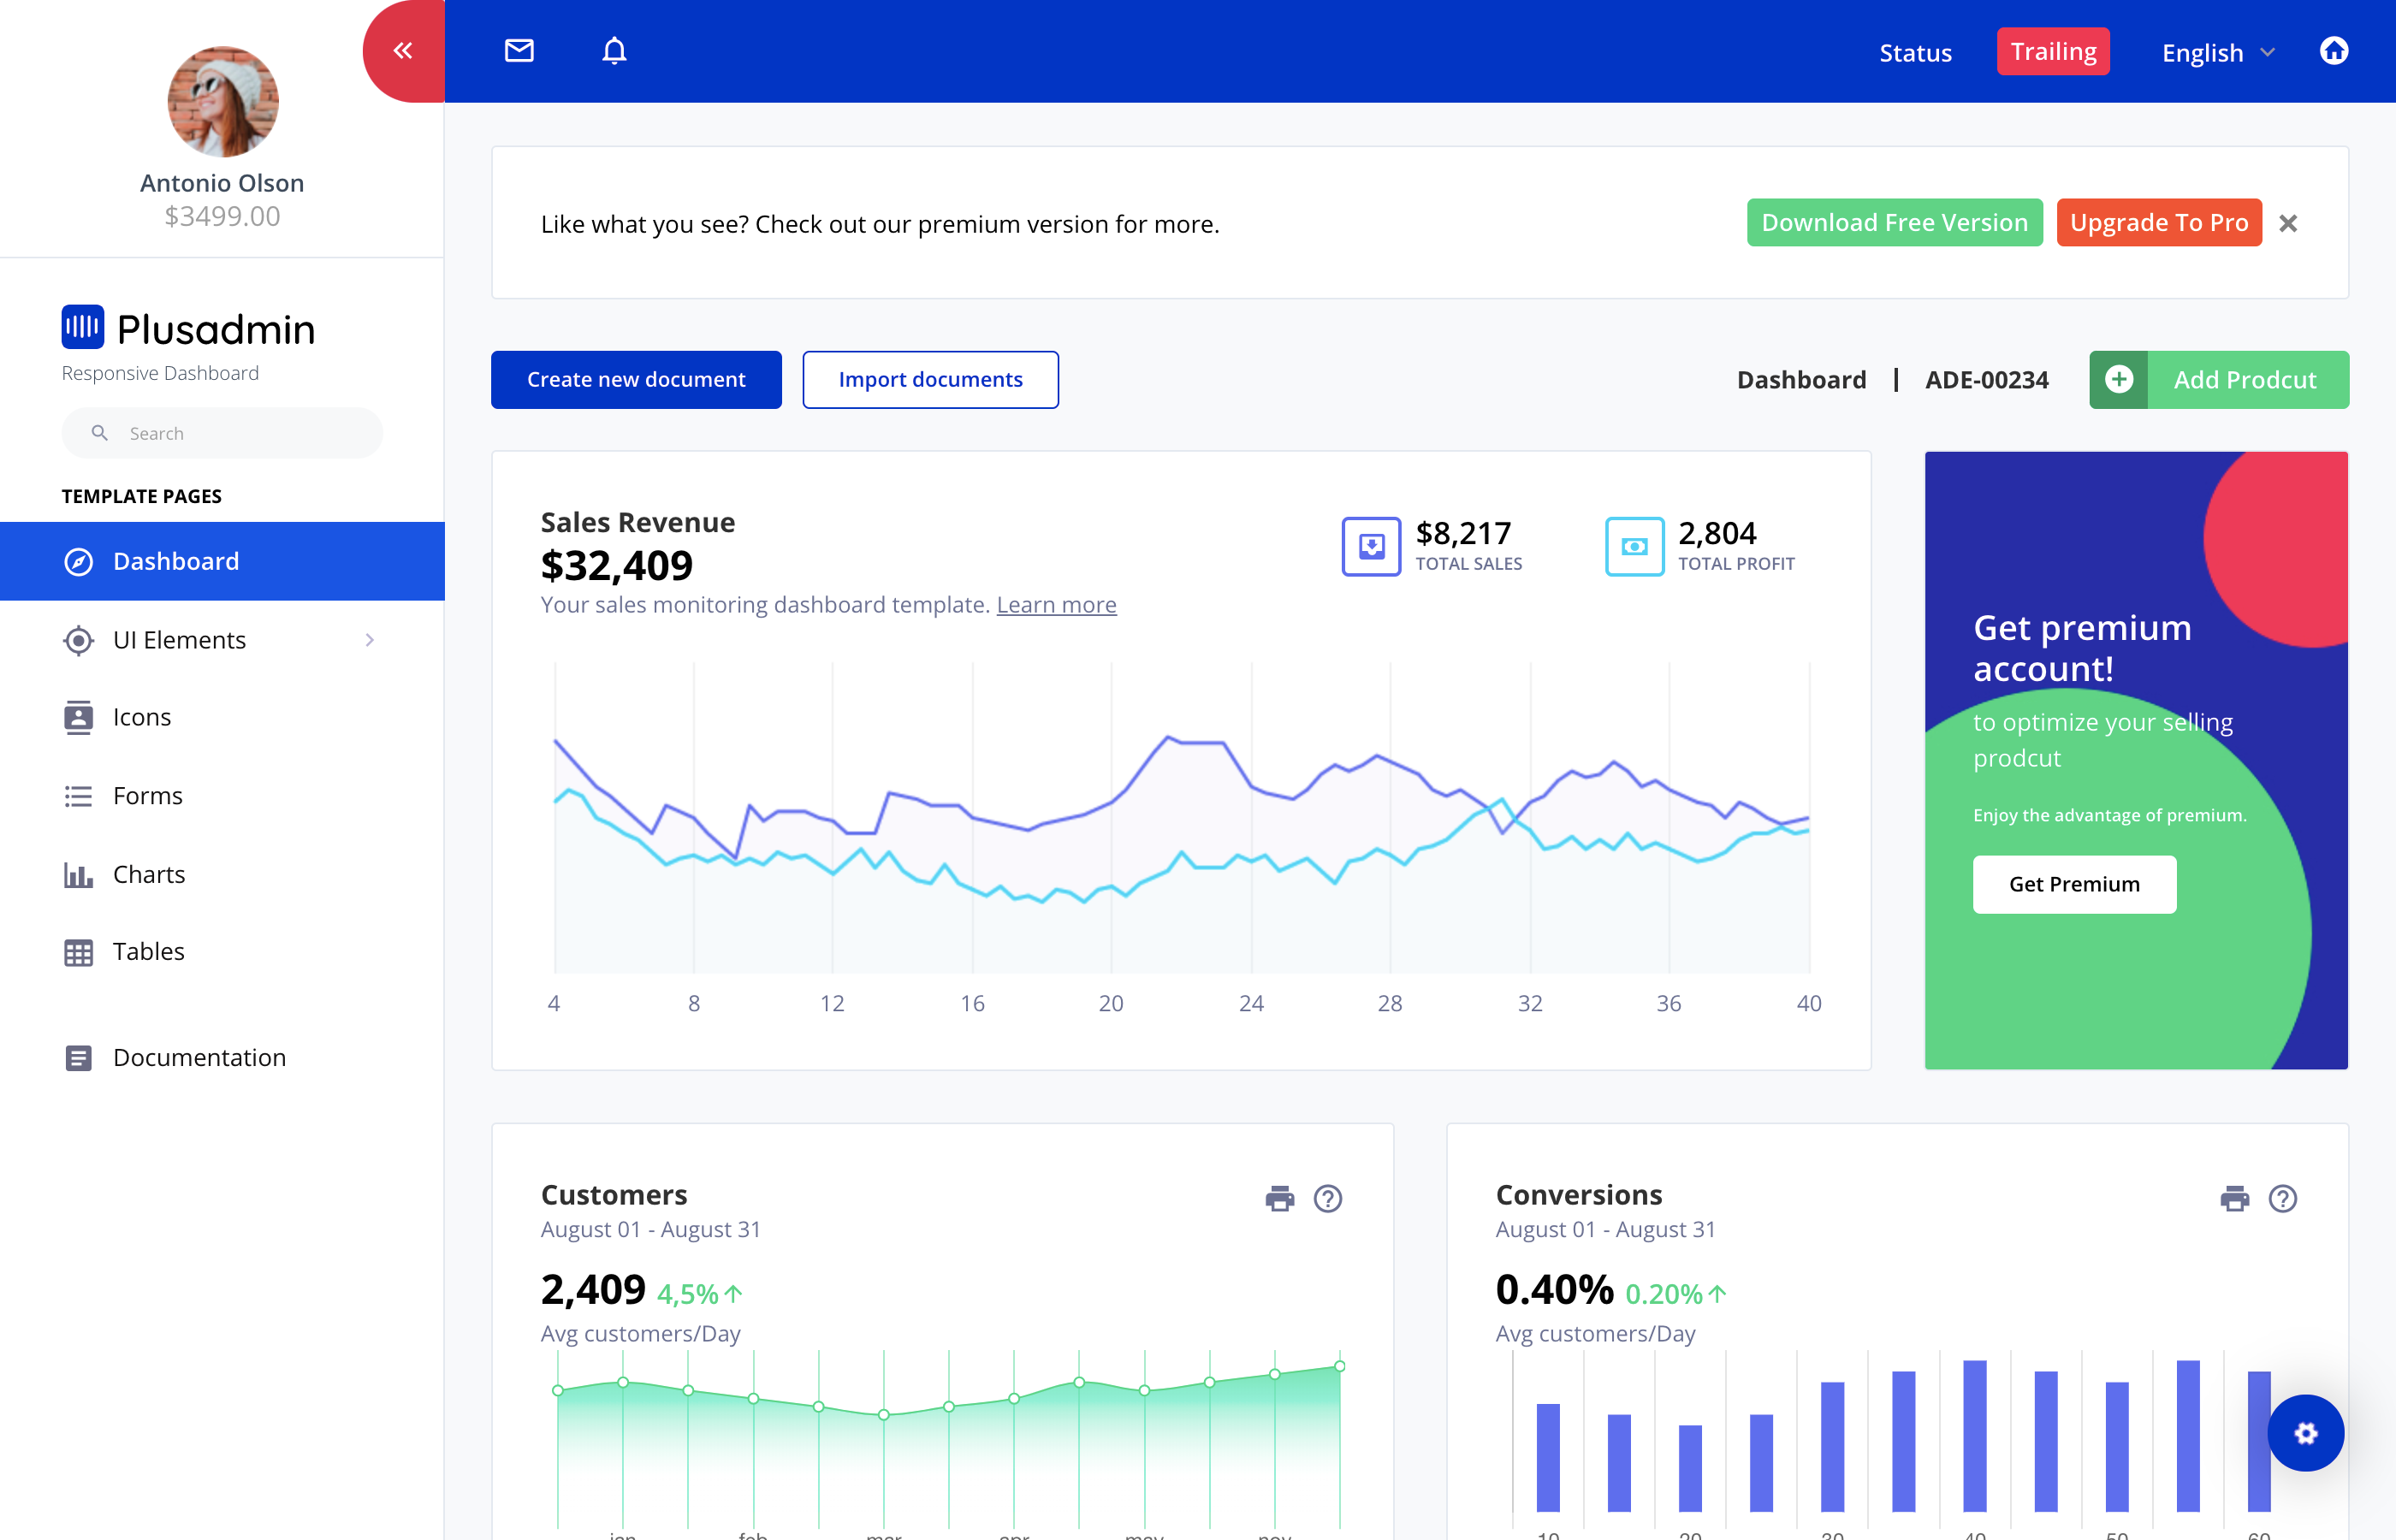The height and width of the screenshot is (1540, 2396).
Task: Open UI Elements menu item
Action: point(222,640)
